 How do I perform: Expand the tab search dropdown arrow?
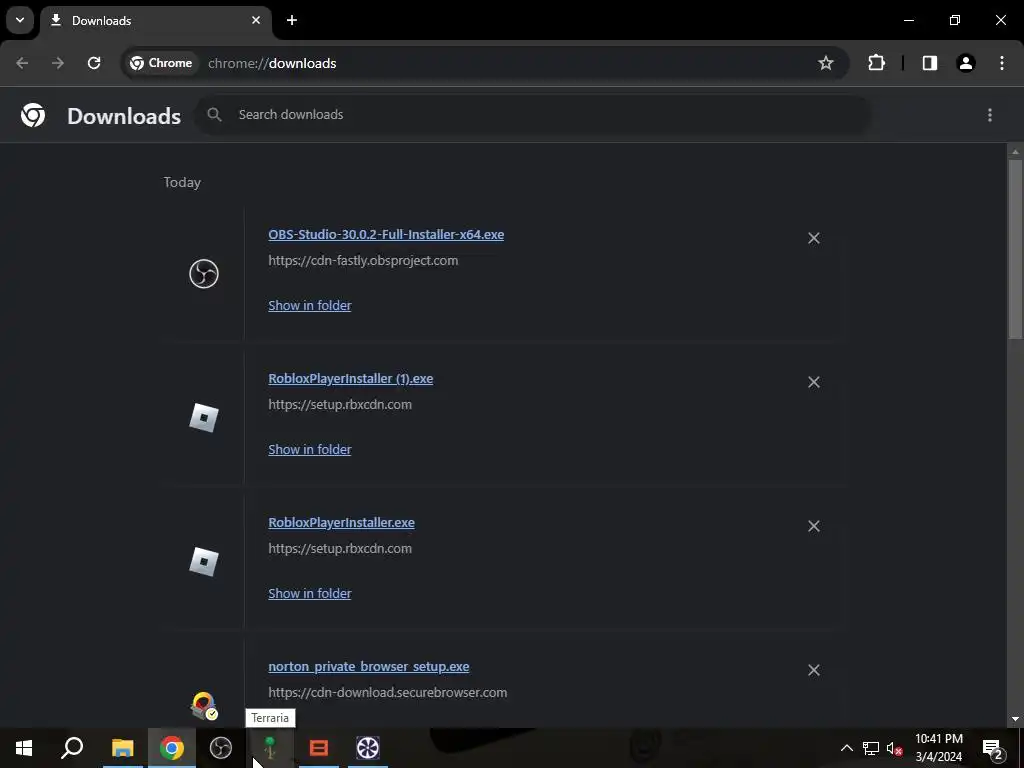pyautogui.click(x=20, y=20)
